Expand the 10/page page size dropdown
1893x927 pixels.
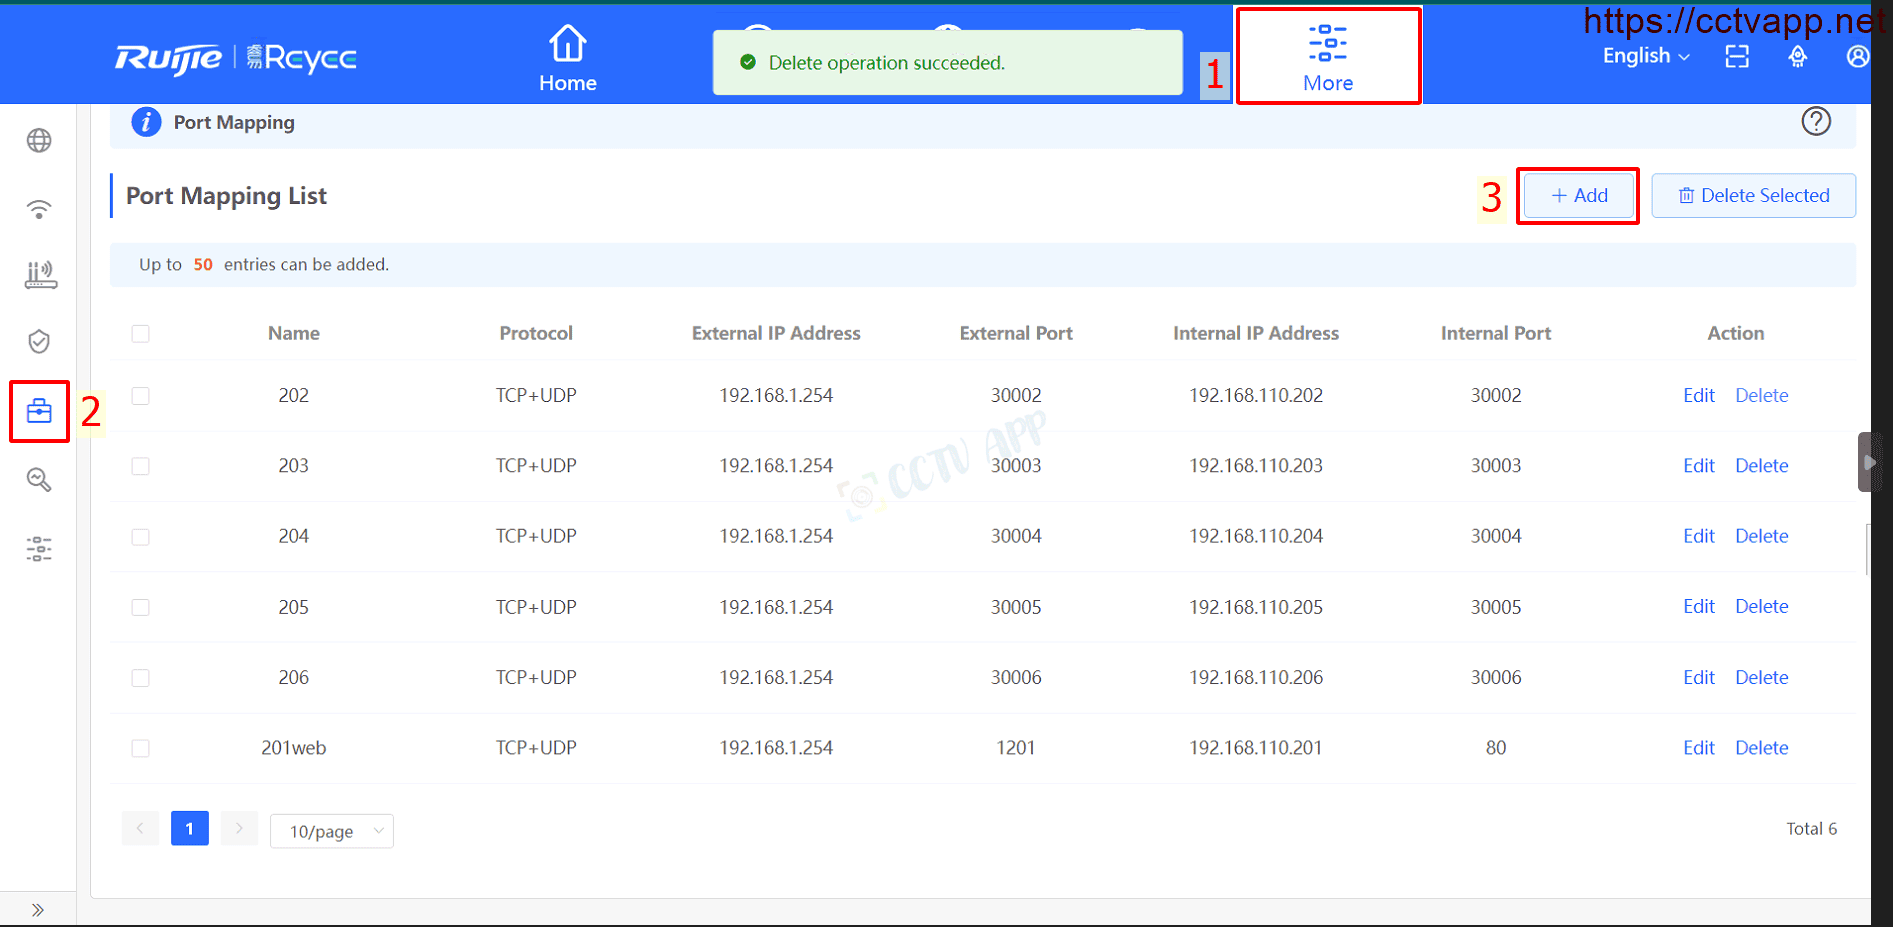pyautogui.click(x=332, y=831)
